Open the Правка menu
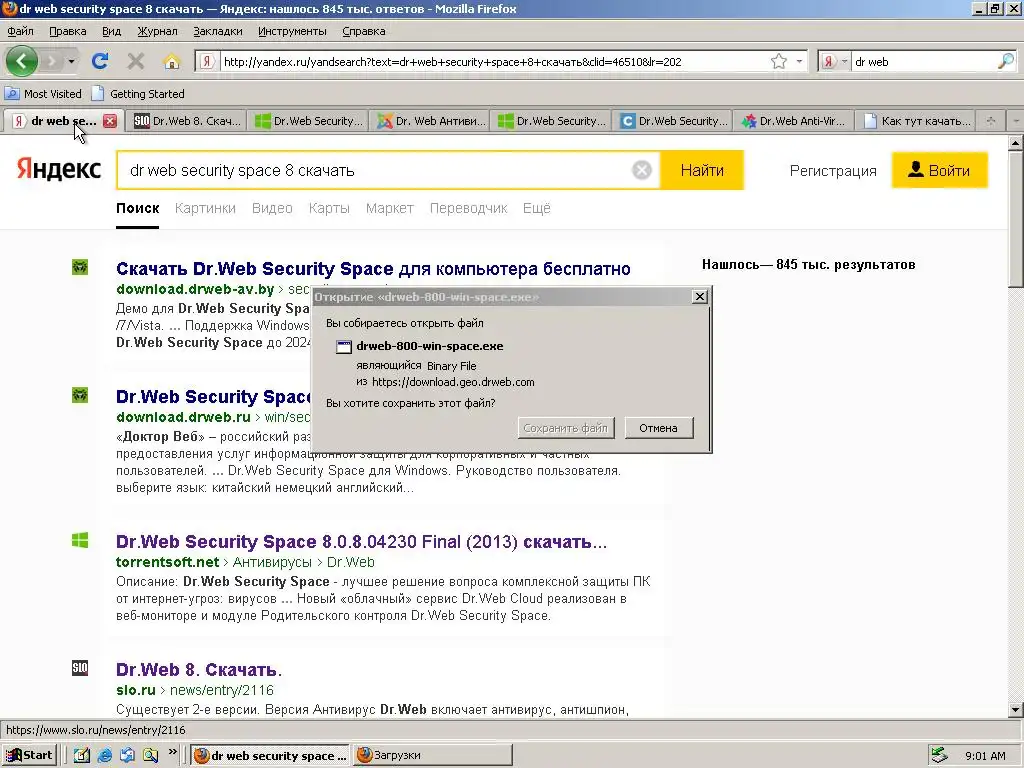The image size is (1024, 768). point(67,31)
